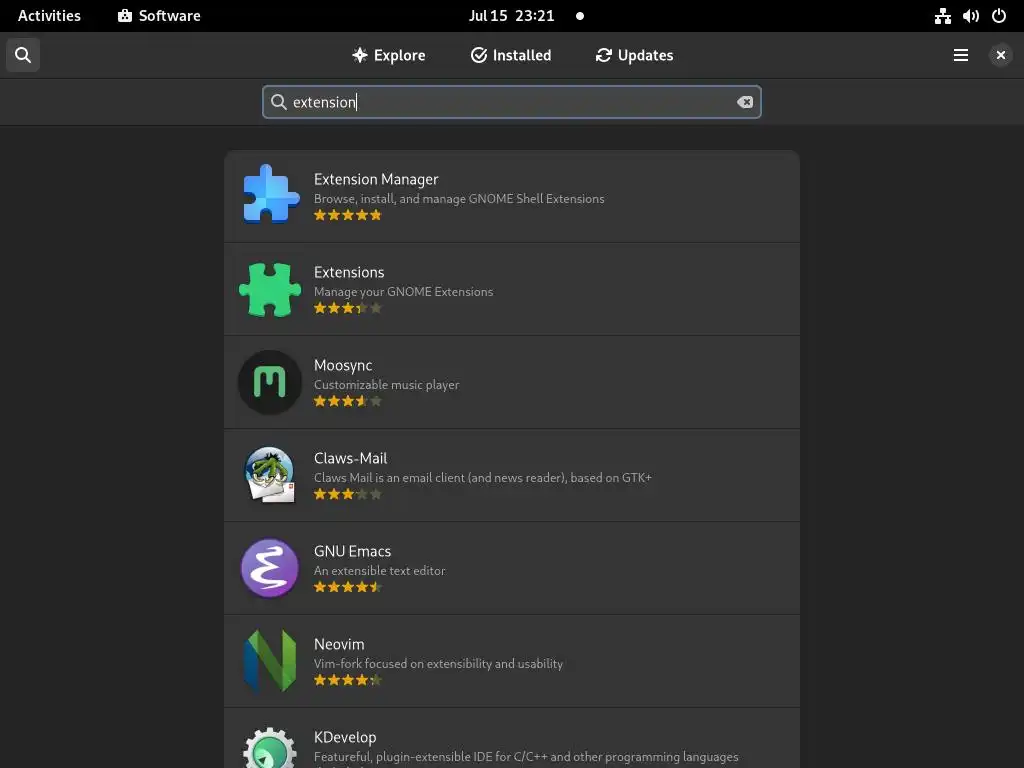Click the power icon in the top bar
Image resolution: width=1024 pixels, height=768 pixels.
coord(999,16)
